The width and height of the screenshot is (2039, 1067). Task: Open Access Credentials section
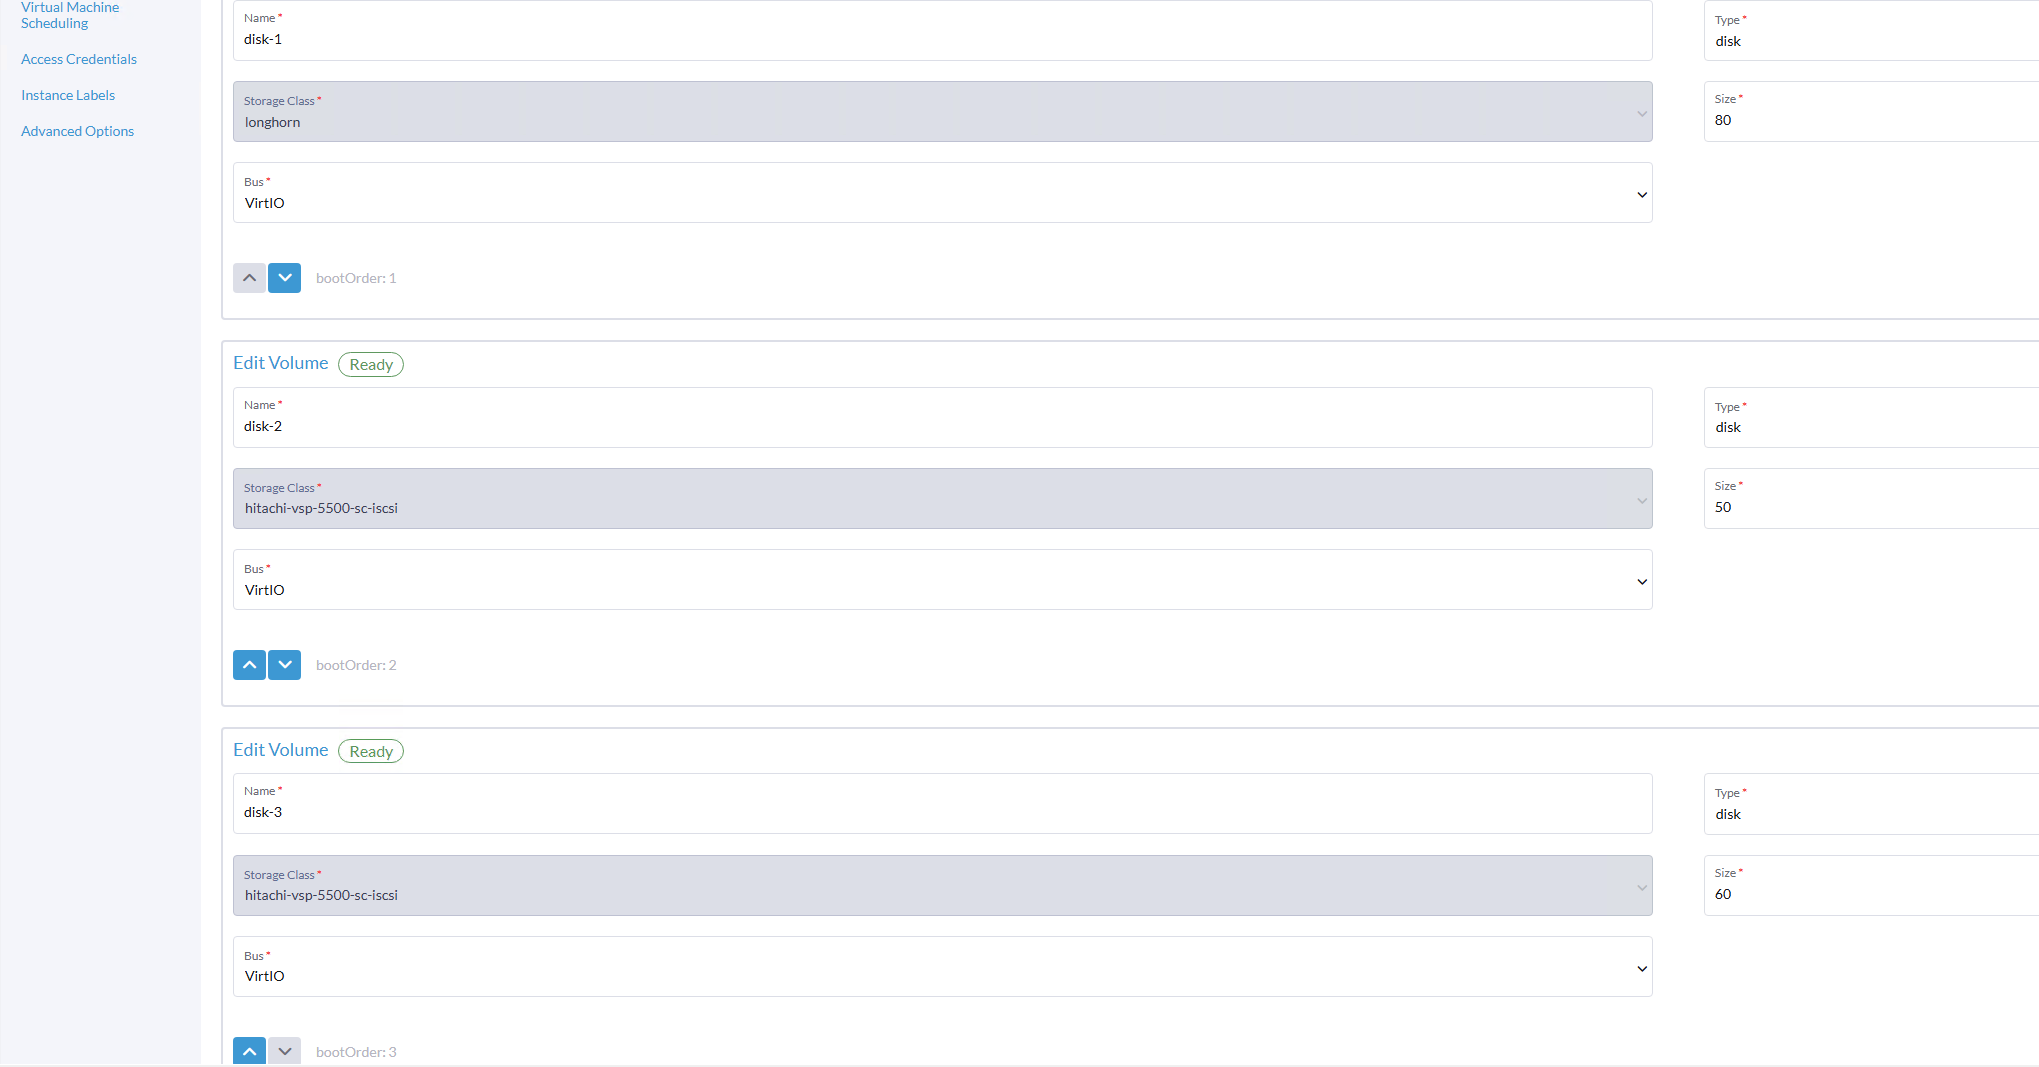pyautogui.click(x=79, y=59)
